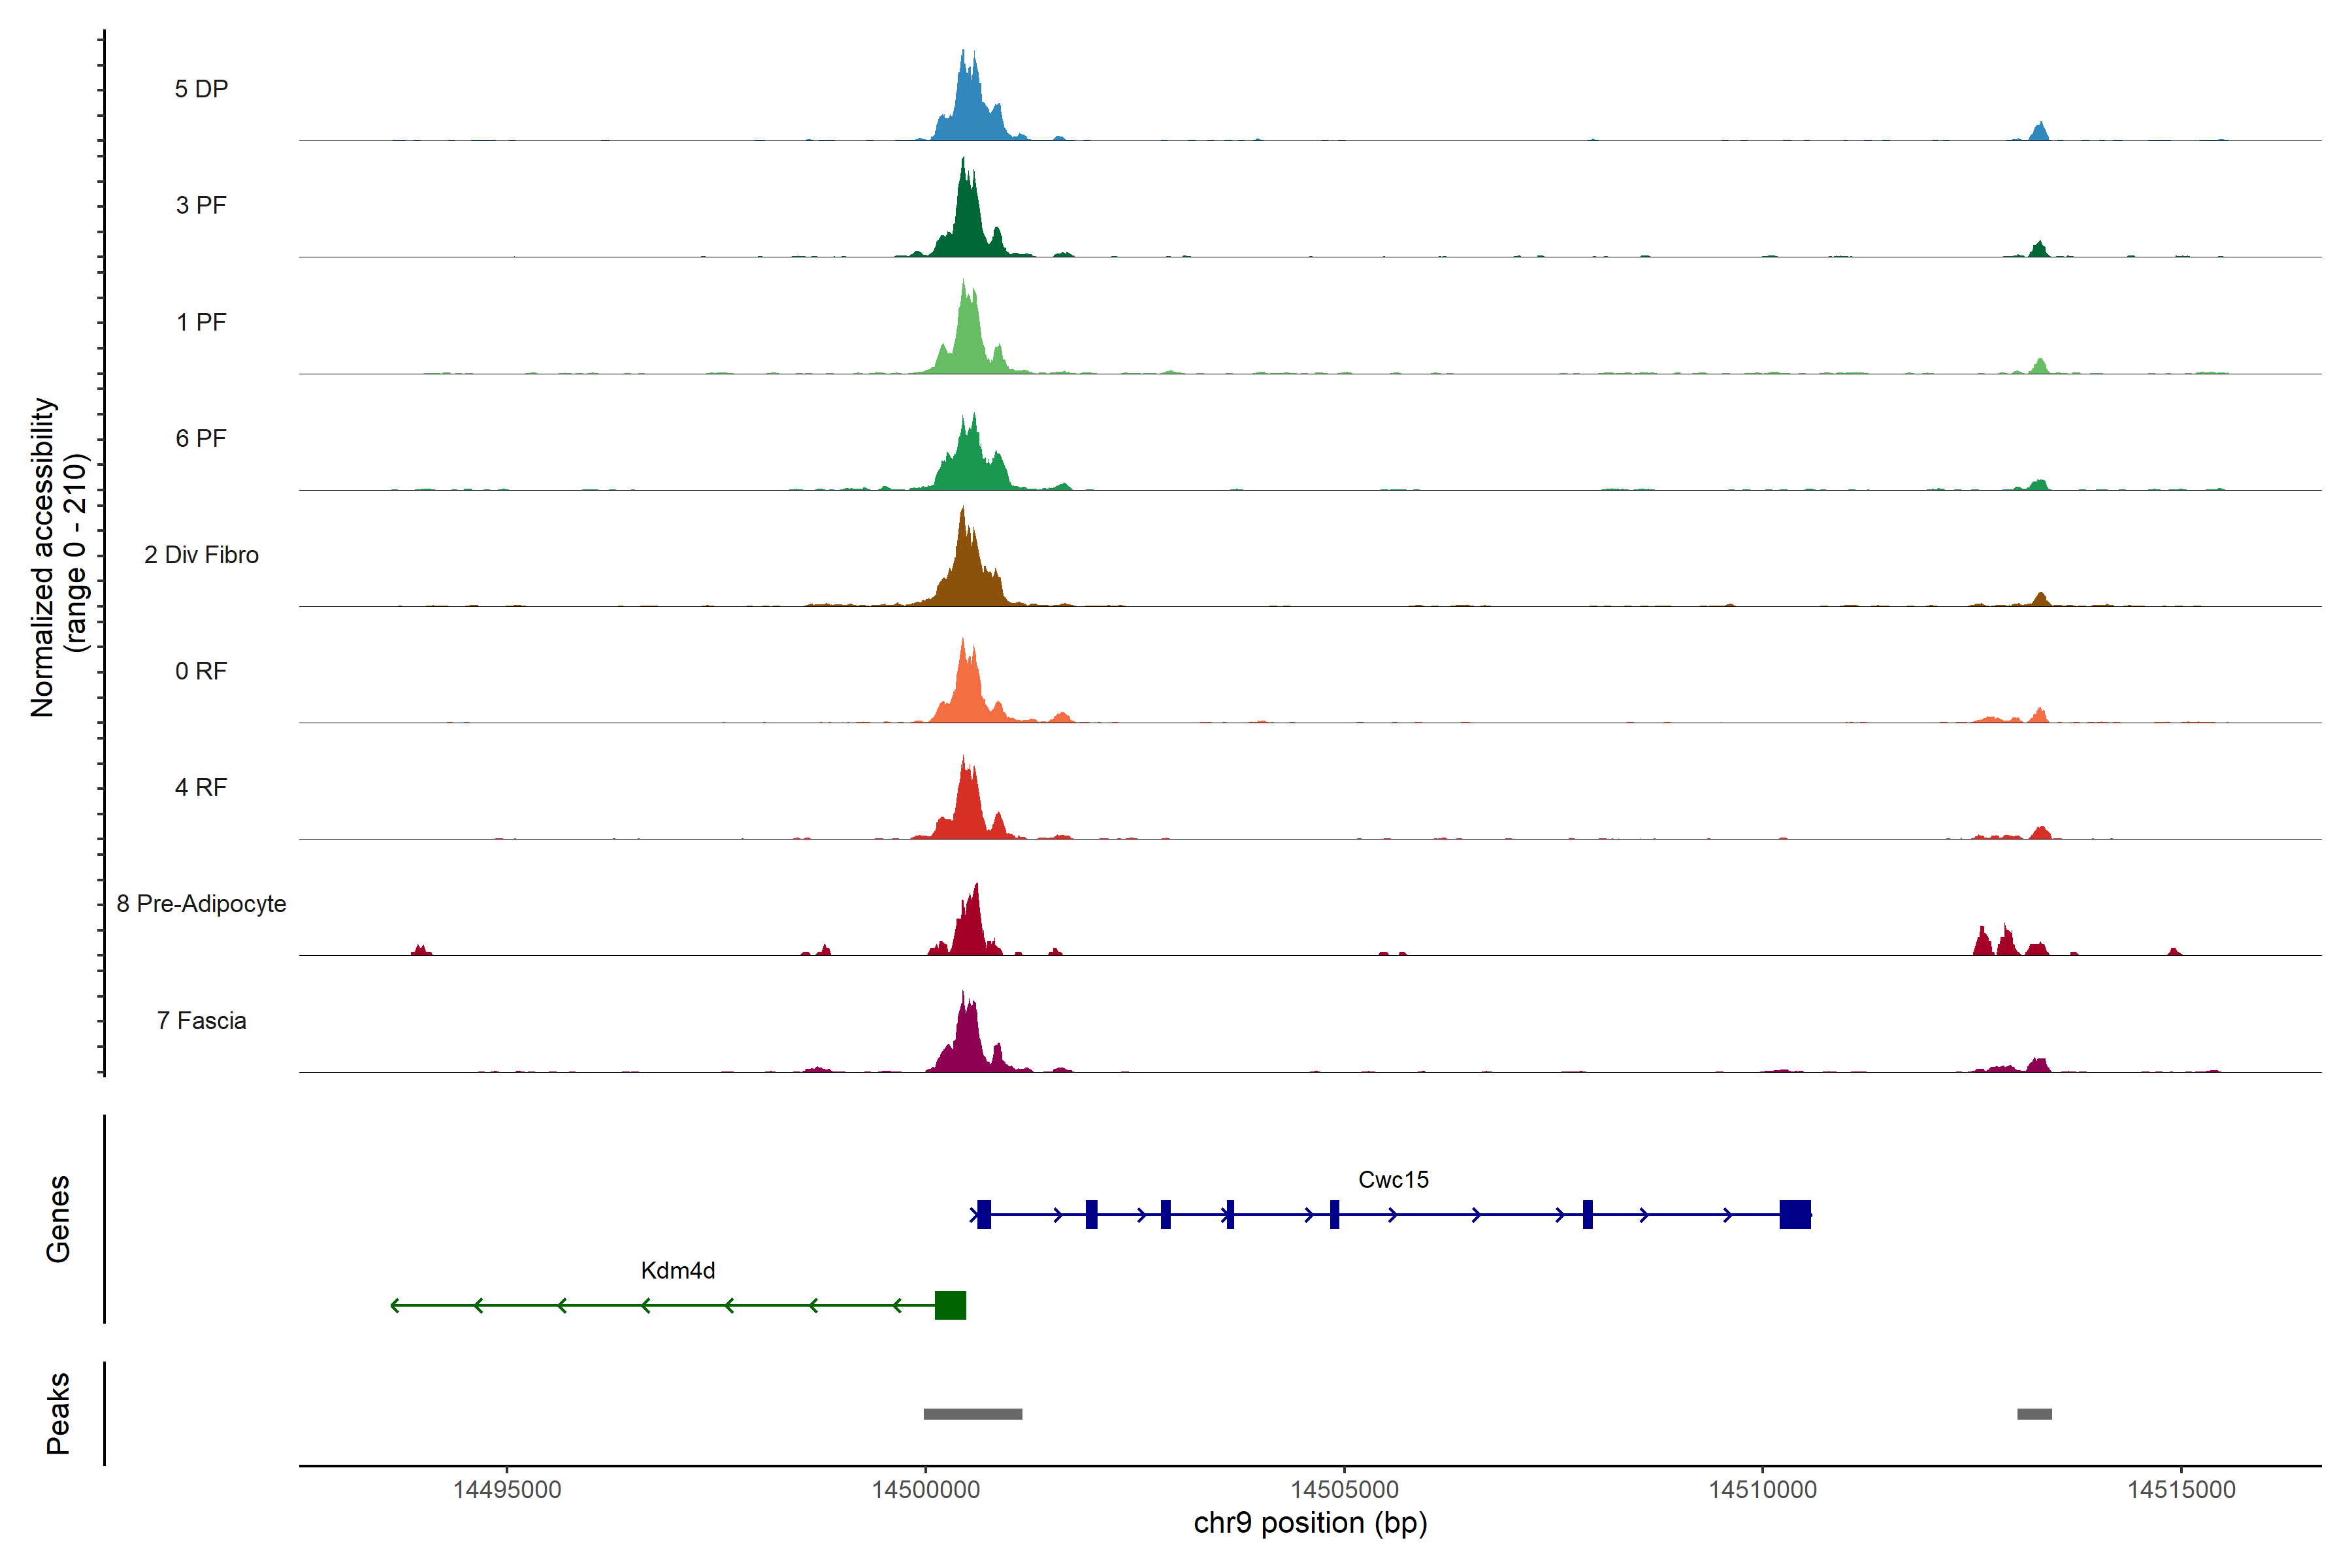
Task: Click the green Kdm4d exon box
Action: click(950, 1305)
